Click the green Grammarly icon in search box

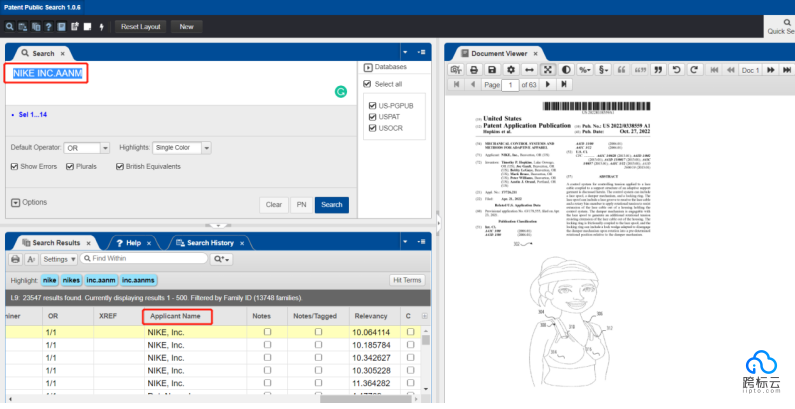341,92
